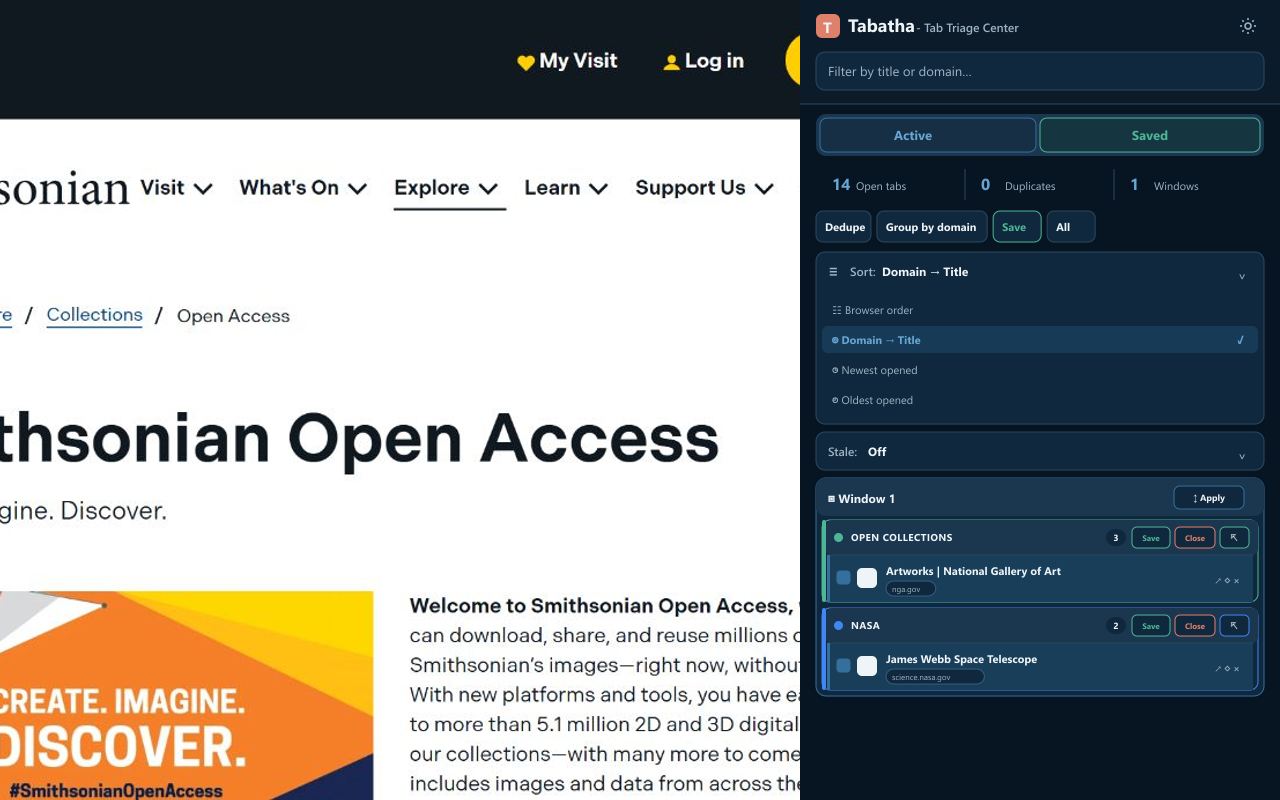Viewport: 1280px width, 800px height.
Task: Switch to the Saved tab
Action: [1150, 135]
